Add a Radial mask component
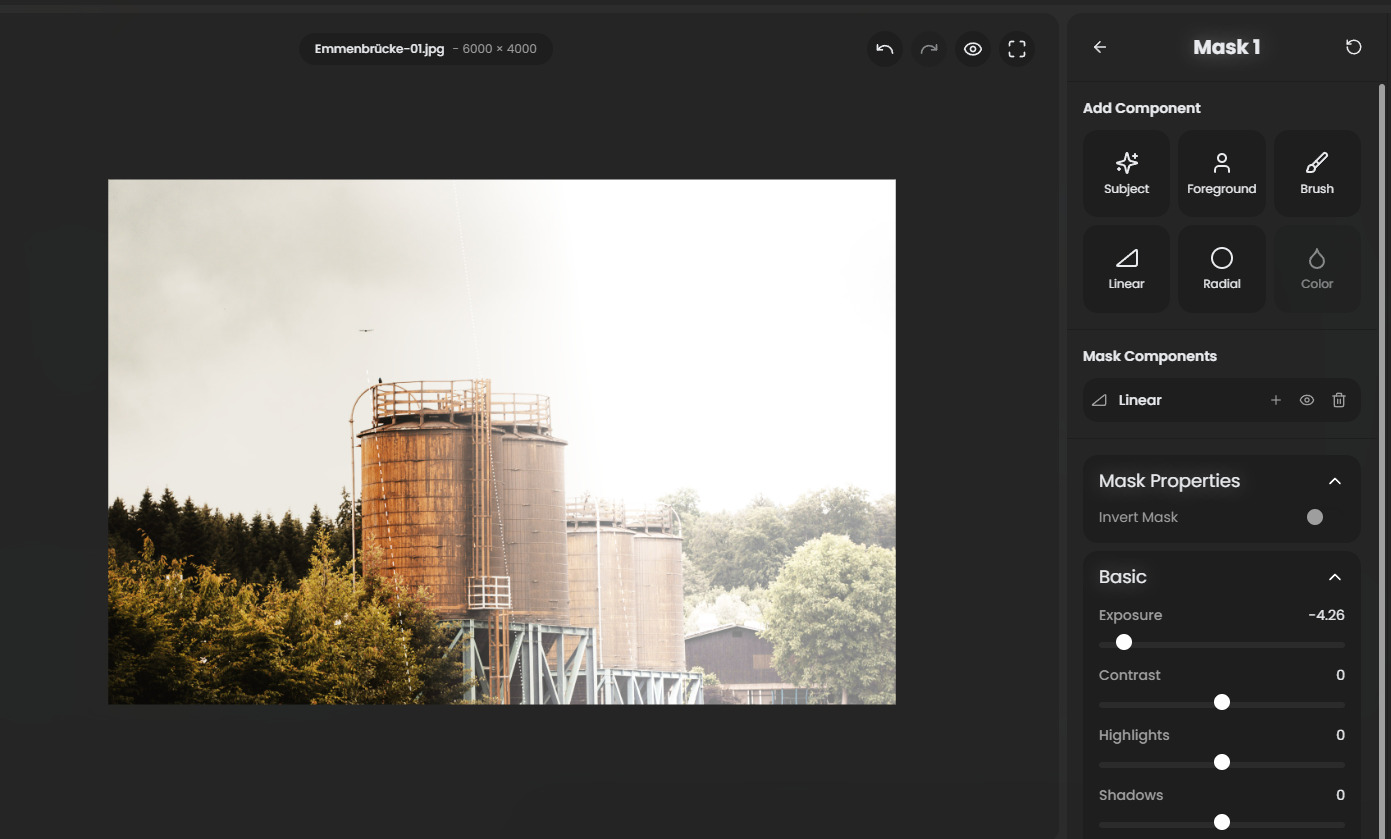 (1221, 269)
